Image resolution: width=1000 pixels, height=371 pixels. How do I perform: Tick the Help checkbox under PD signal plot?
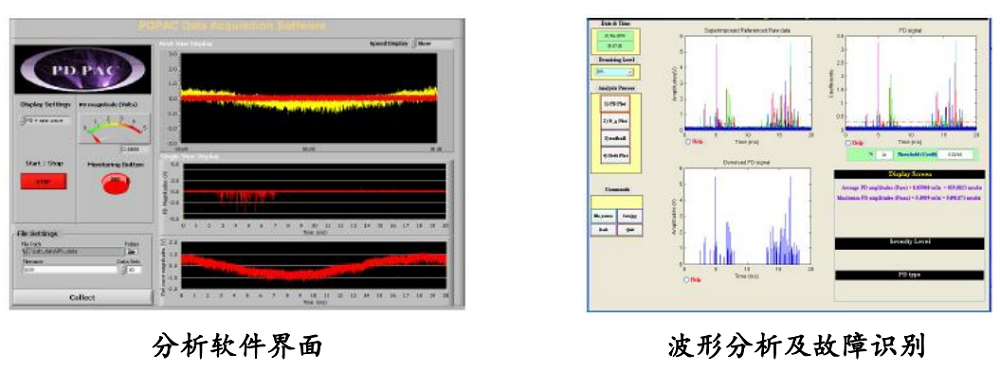pos(848,143)
